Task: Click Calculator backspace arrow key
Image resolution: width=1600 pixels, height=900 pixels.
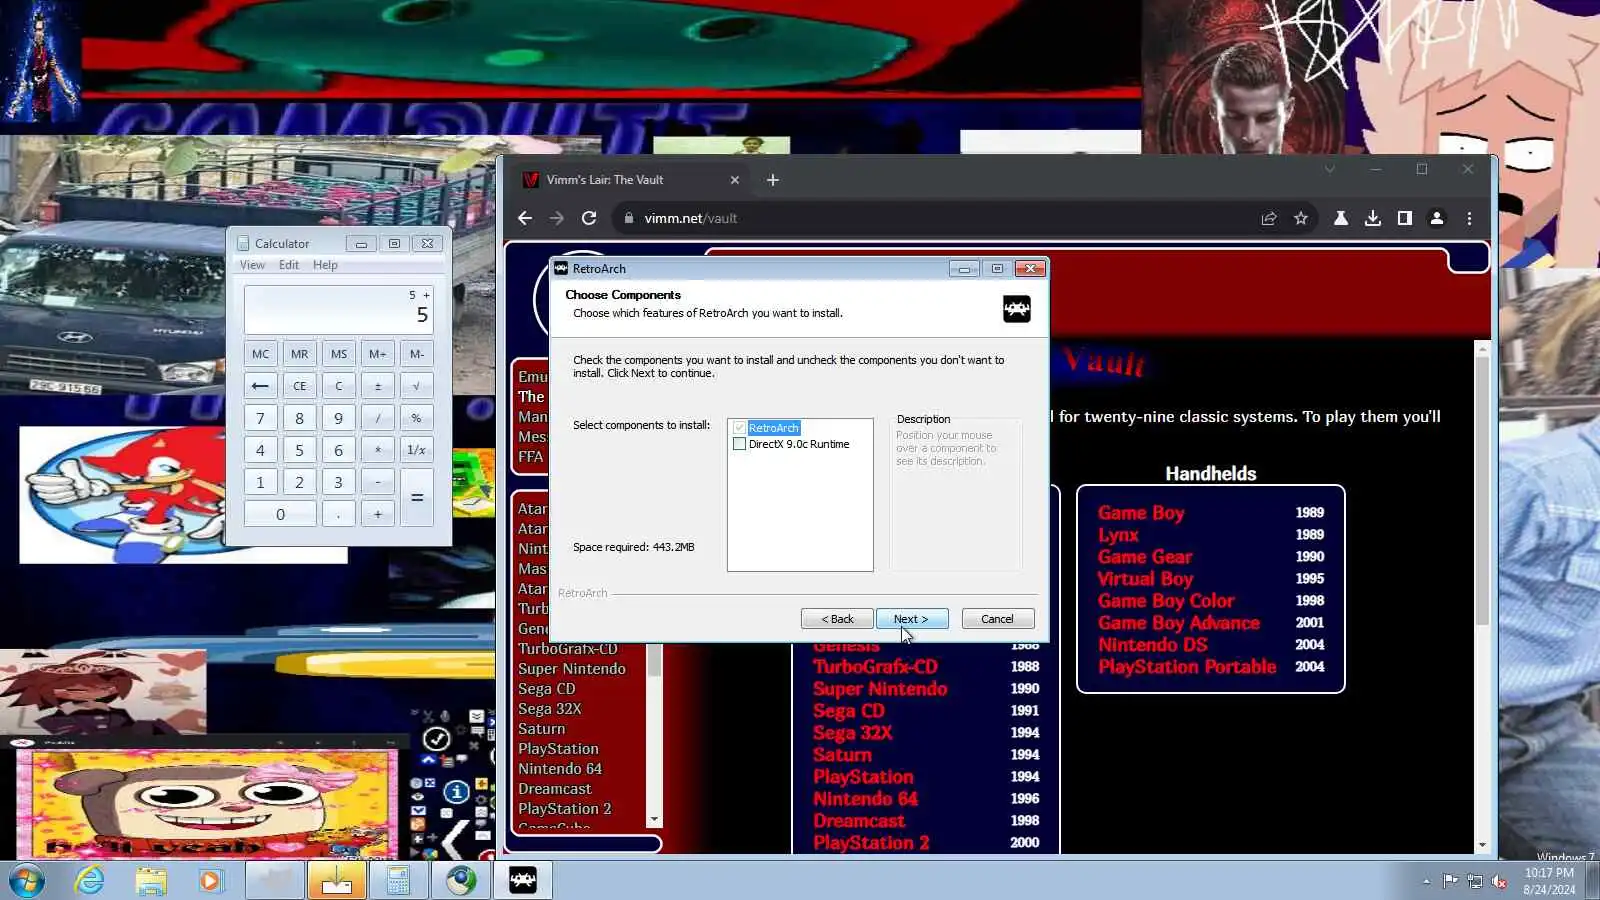Action: pyautogui.click(x=260, y=386)
